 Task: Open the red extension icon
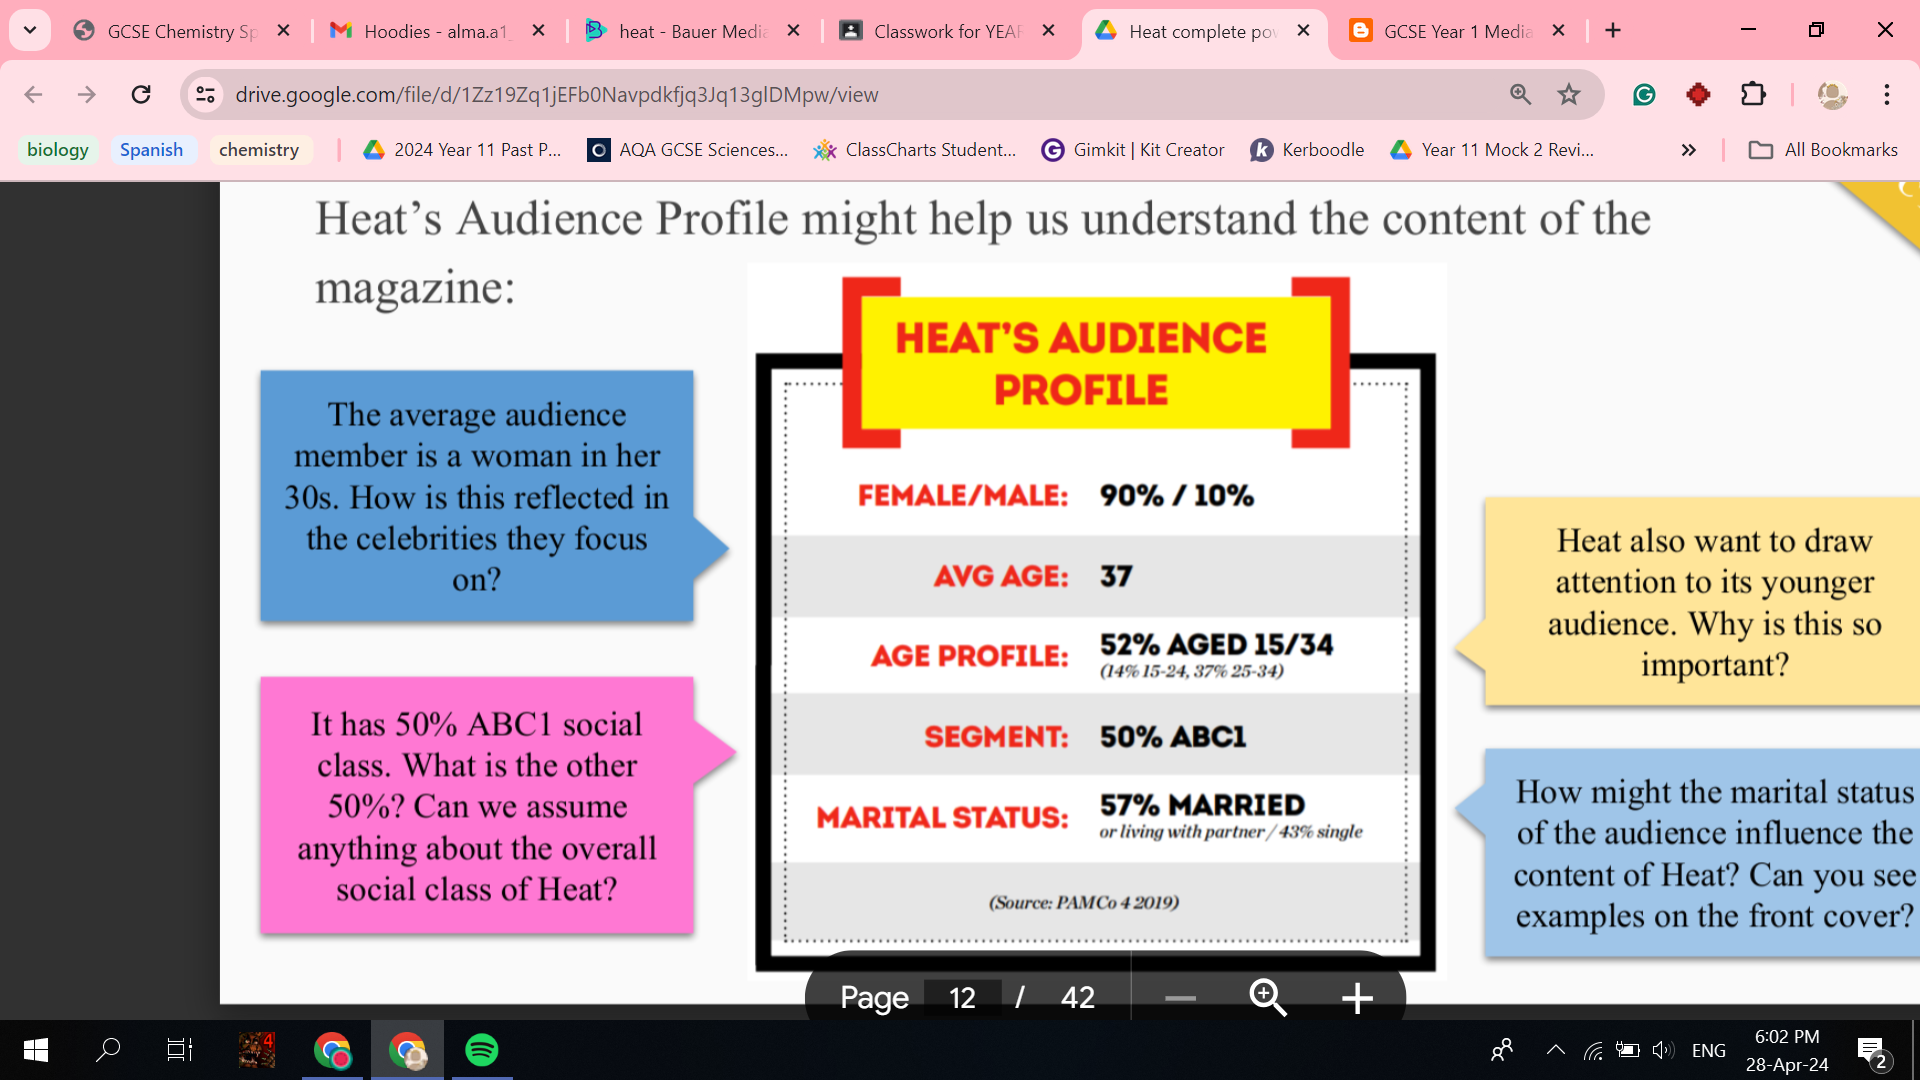pyautogui.click(x=1698, y=94)
